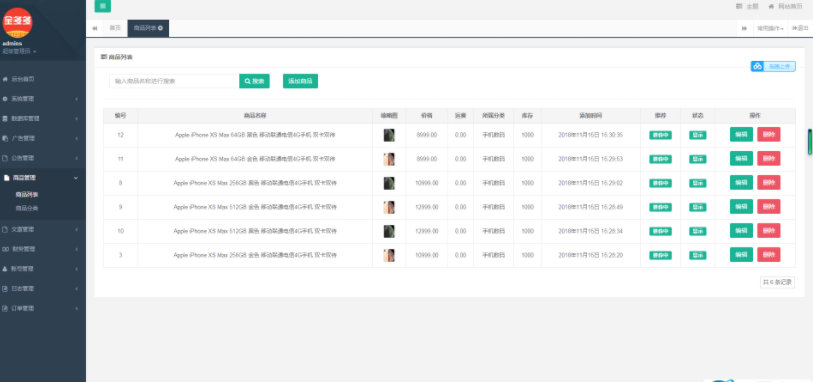Click the 商品名称 column header

(255, 116)
